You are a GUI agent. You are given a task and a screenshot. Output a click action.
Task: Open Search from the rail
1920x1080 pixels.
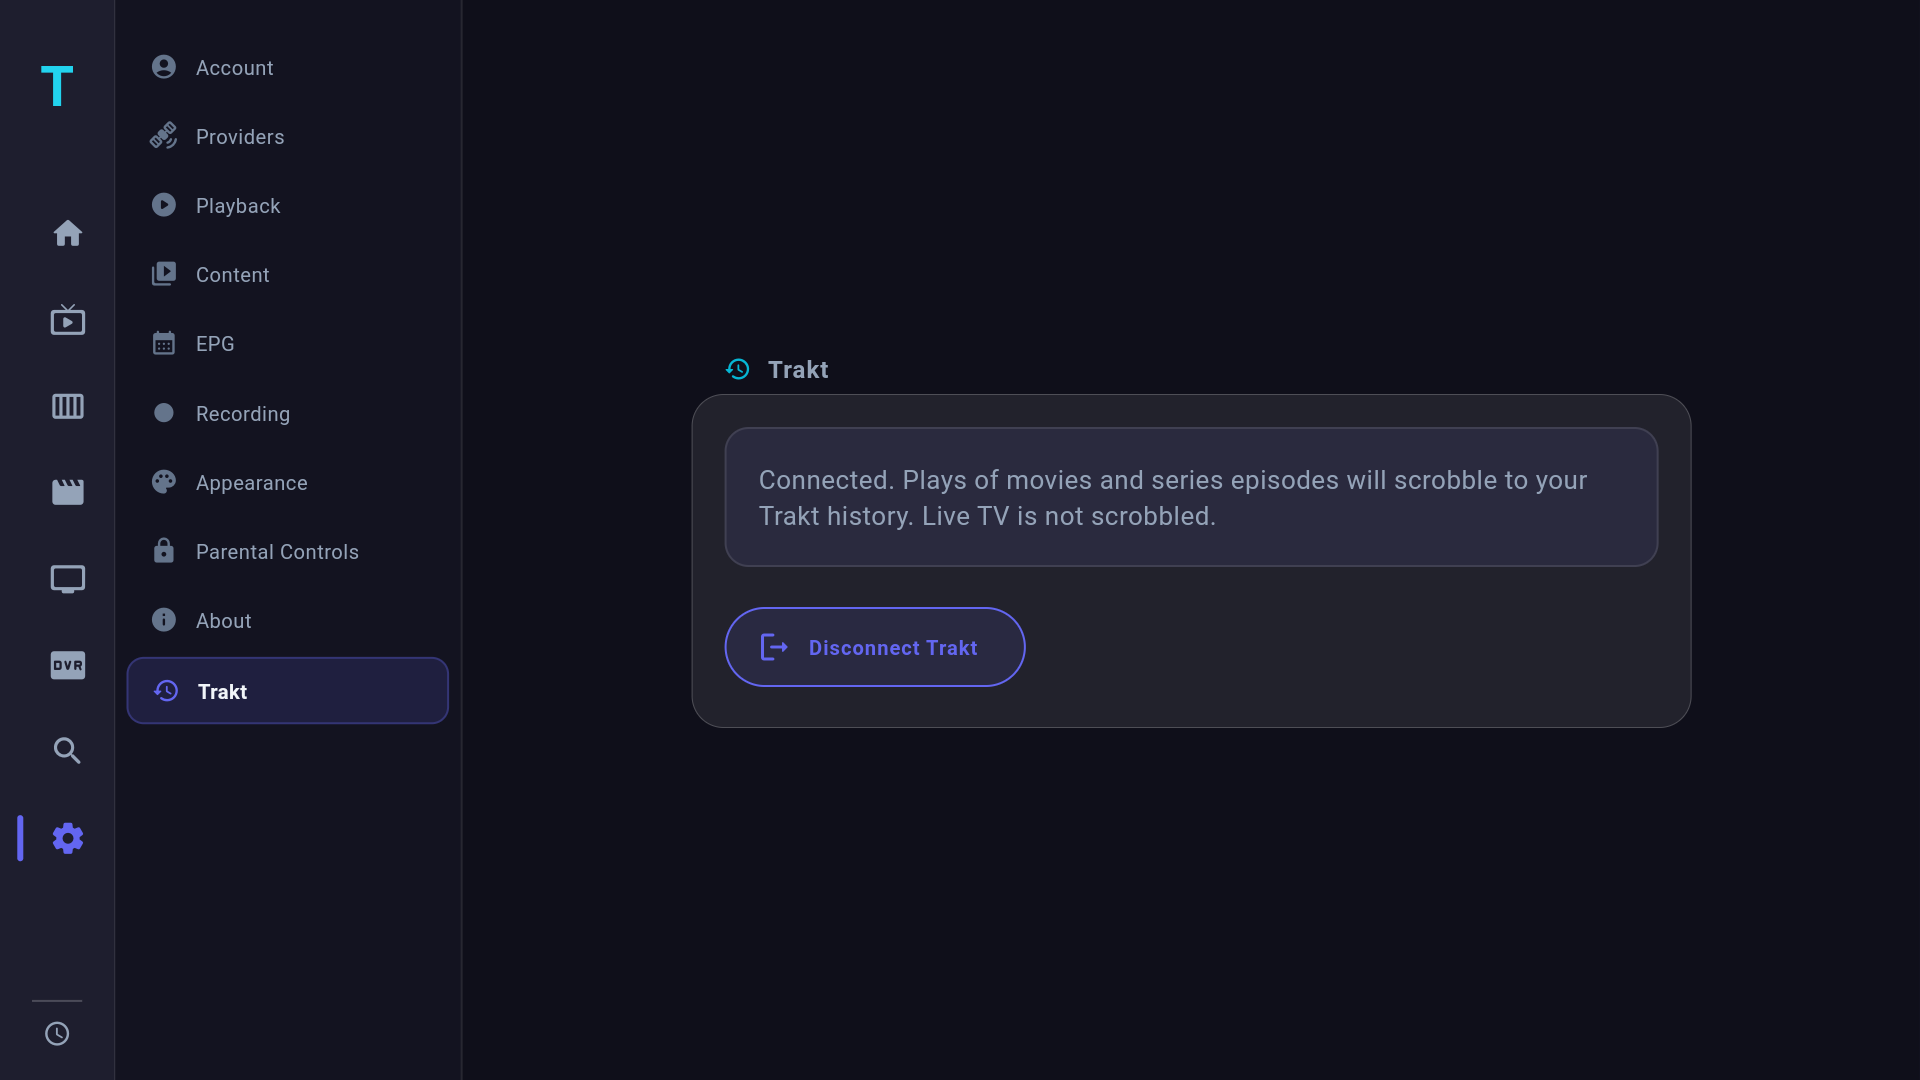click(x=68, y=751)
